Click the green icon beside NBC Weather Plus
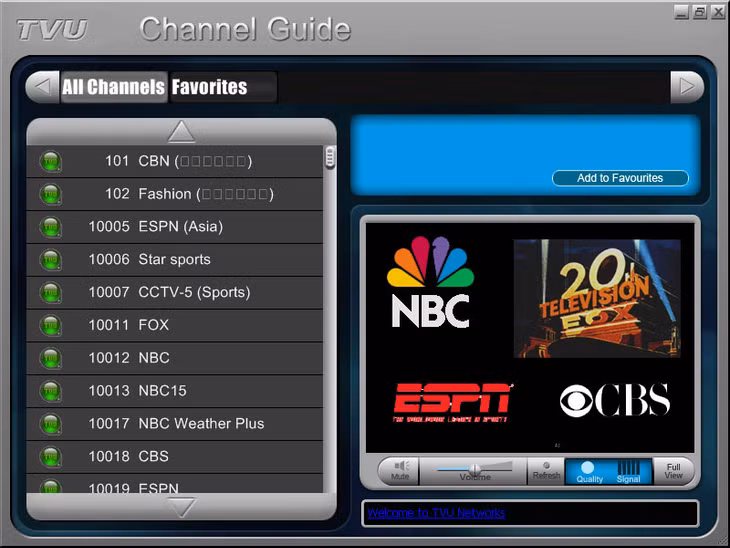 click(51, 424)
